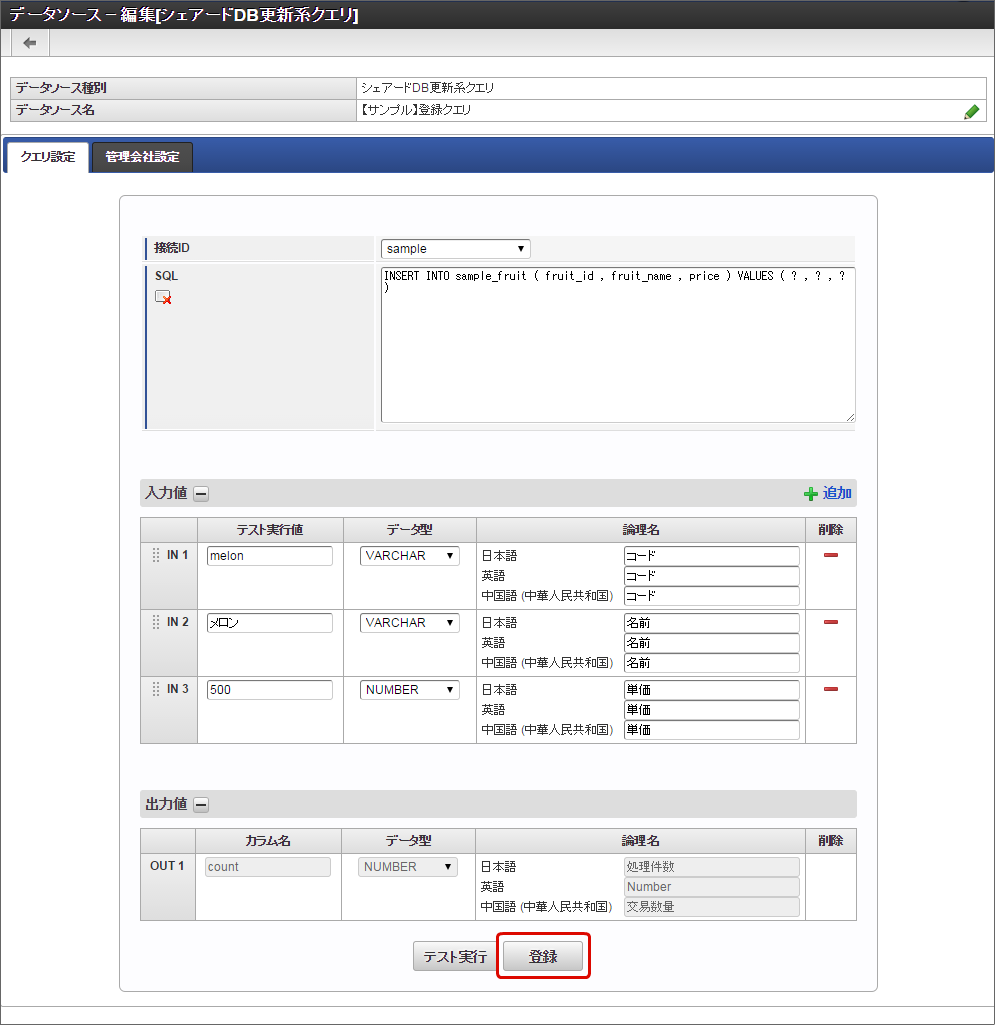This screenshot has height=1025, width=995.
Task: Click IN 2 英語 logical name field
Action: 712,643
